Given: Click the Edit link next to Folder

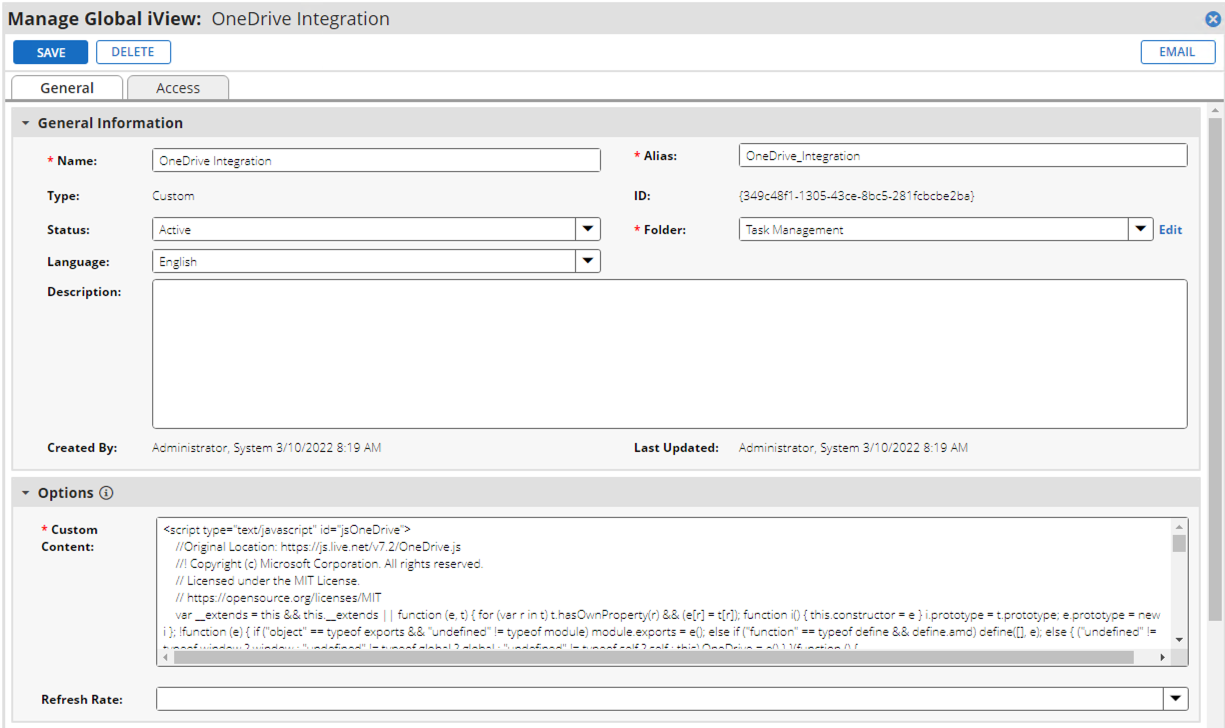Looking at the screenshot, I should click(x=1170, y=230).
